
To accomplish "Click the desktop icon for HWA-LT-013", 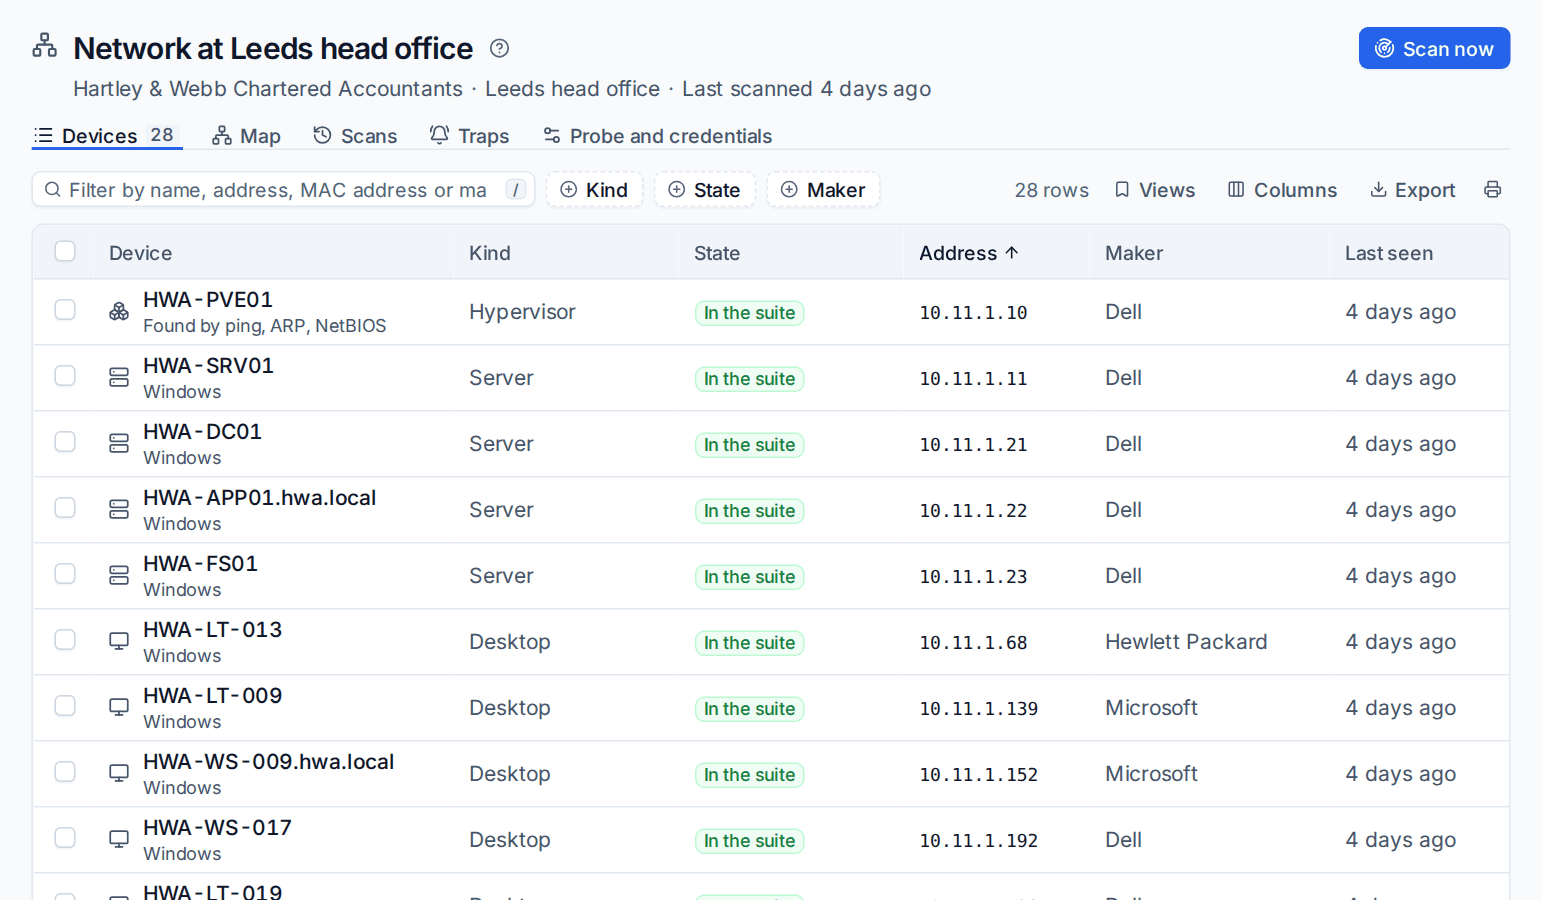I will pyautogui.click(x=119, y=642).
